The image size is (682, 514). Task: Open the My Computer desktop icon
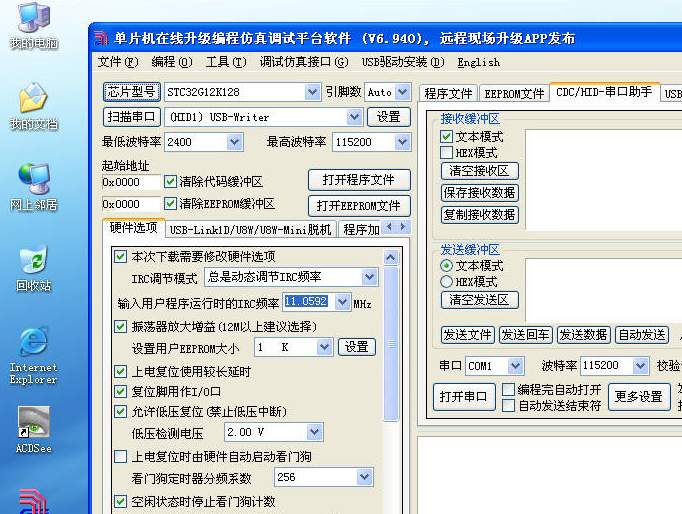coord(34,24)
